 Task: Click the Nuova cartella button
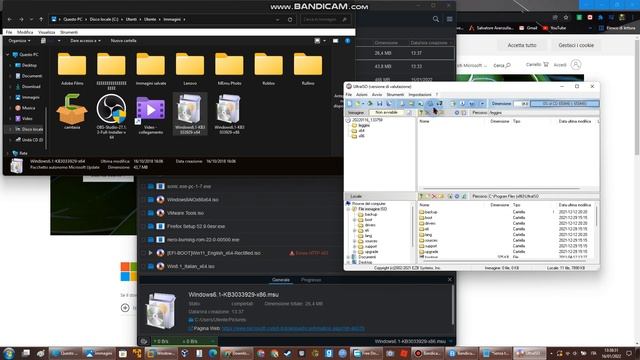(x=123, y=41)
